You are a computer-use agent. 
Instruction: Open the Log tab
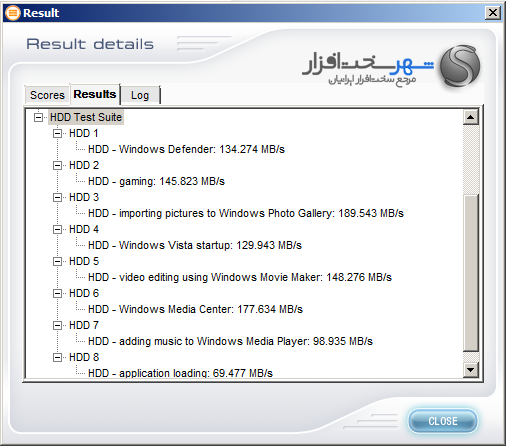[140, 95]
